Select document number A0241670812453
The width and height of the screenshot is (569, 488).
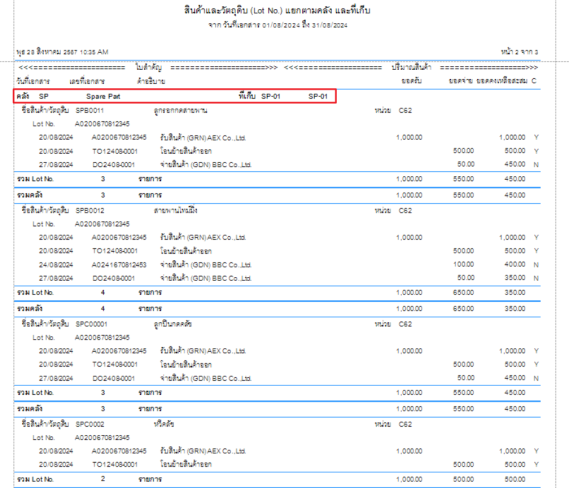(x=119, y=265)
